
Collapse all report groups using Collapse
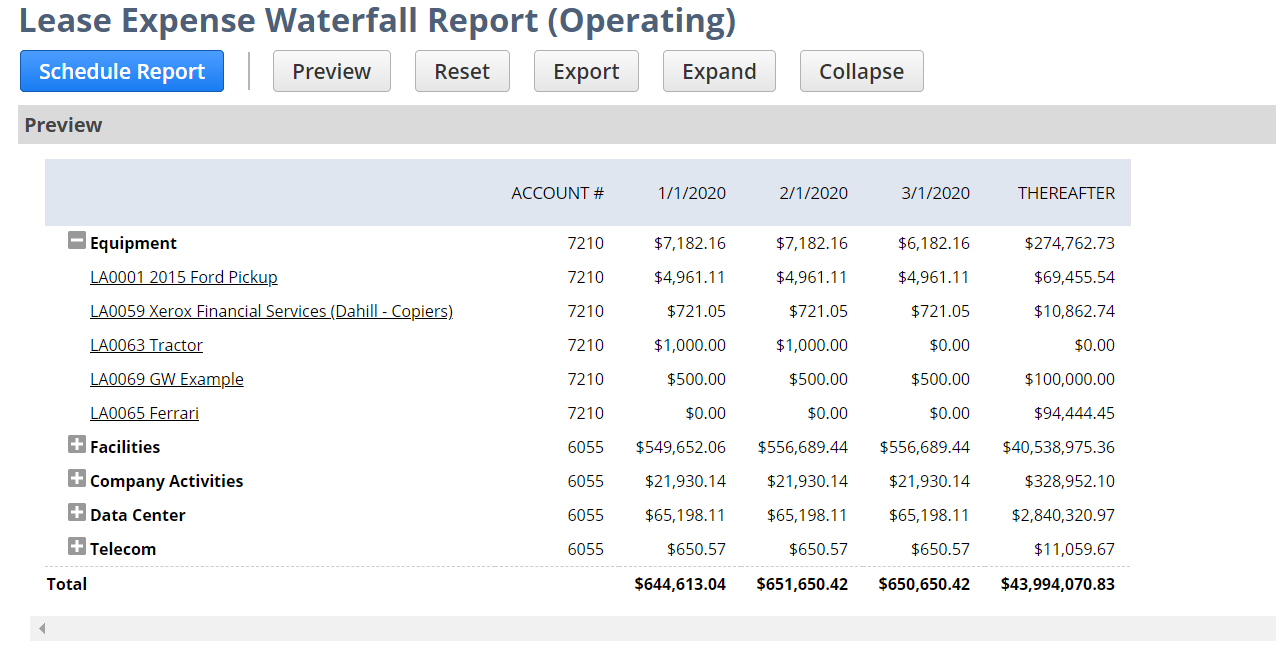point(861,71)
